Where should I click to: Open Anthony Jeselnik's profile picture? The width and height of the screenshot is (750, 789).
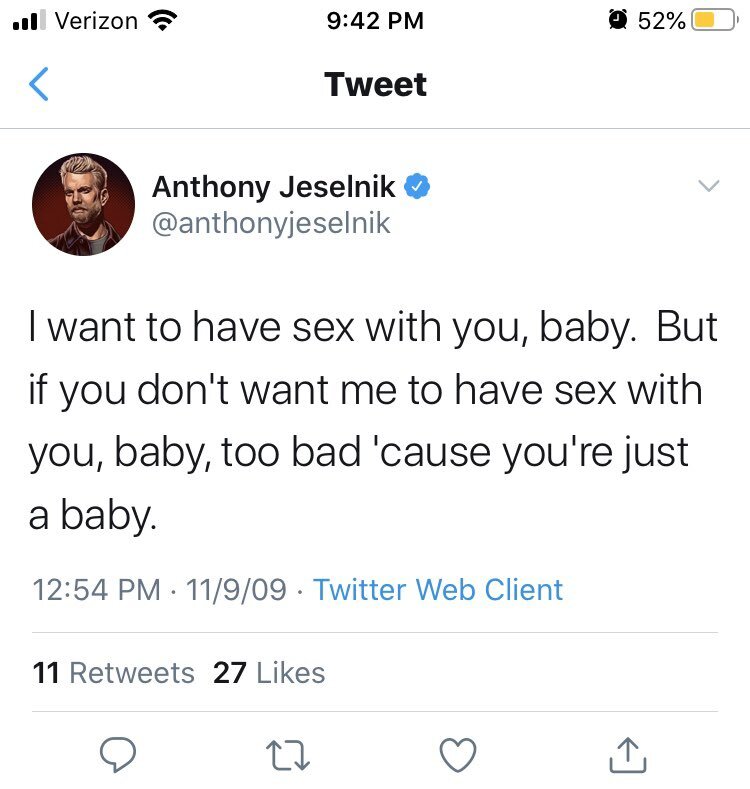coord(83,204)
